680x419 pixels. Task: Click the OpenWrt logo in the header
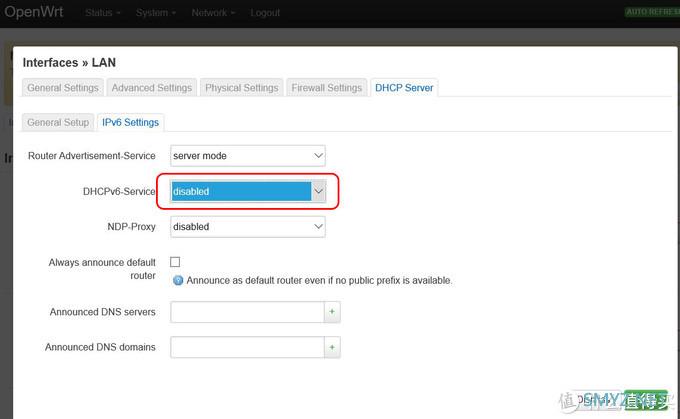(34, 12)
